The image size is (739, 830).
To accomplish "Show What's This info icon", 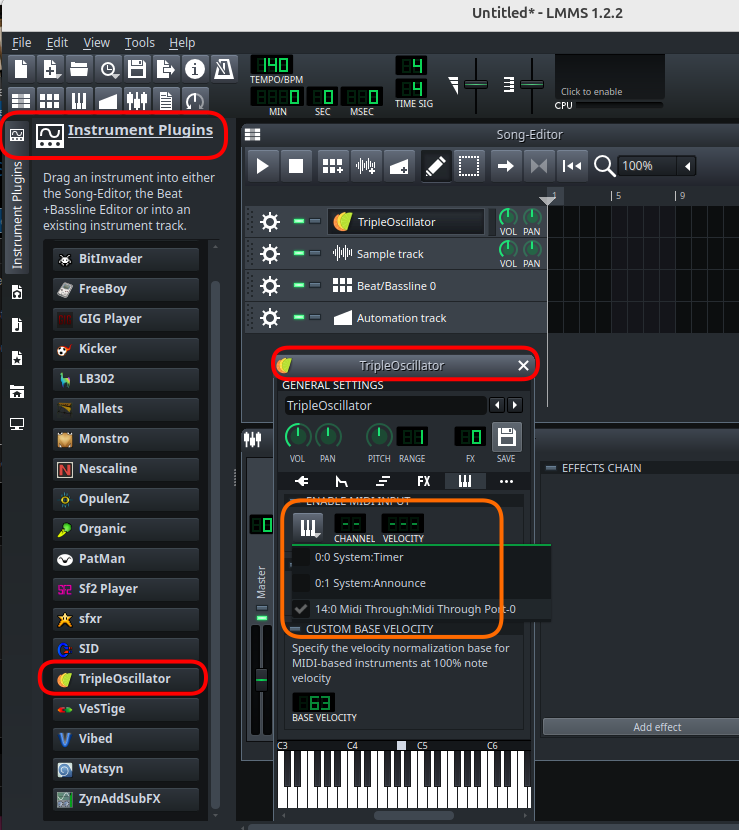I will click(x=195, y=69).
